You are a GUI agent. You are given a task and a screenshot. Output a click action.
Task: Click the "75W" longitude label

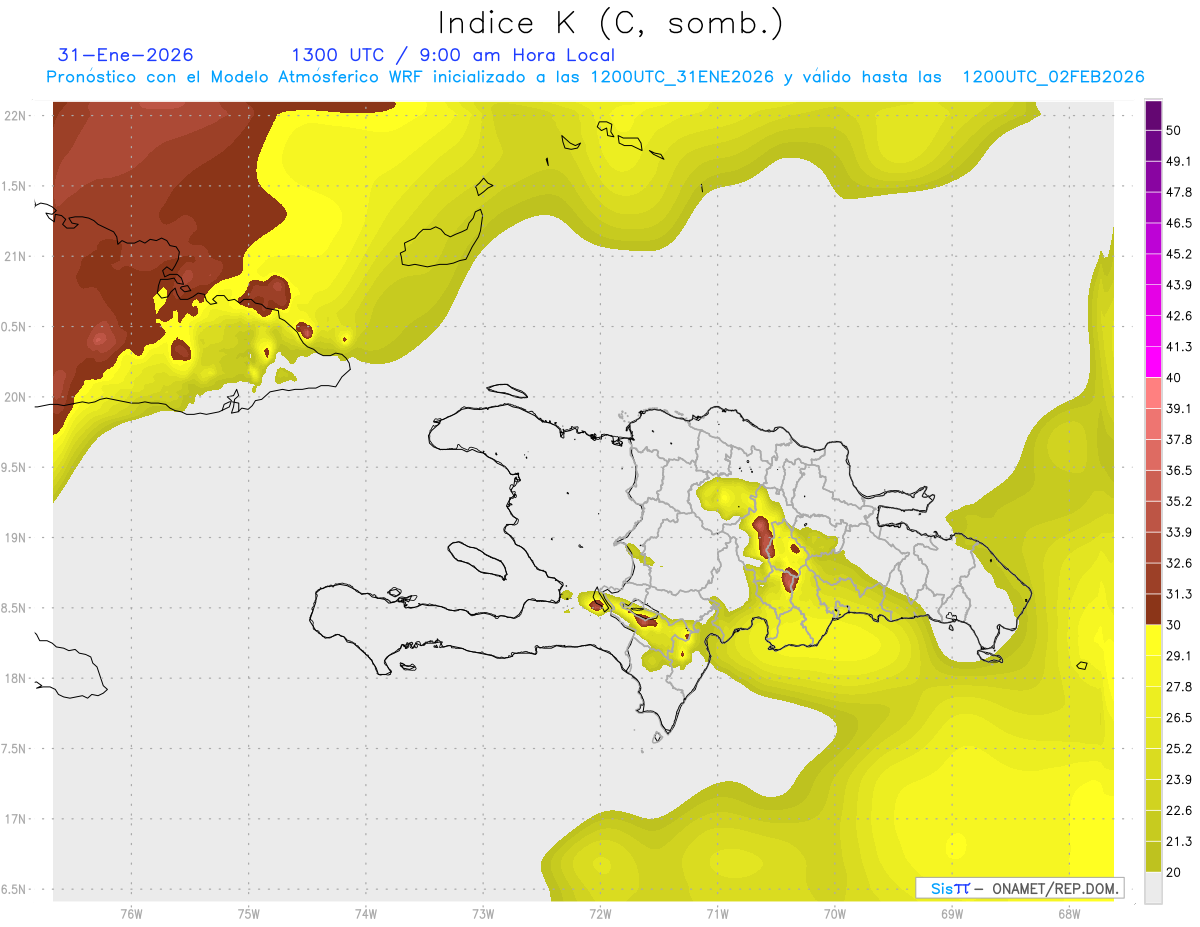(249, 913)
